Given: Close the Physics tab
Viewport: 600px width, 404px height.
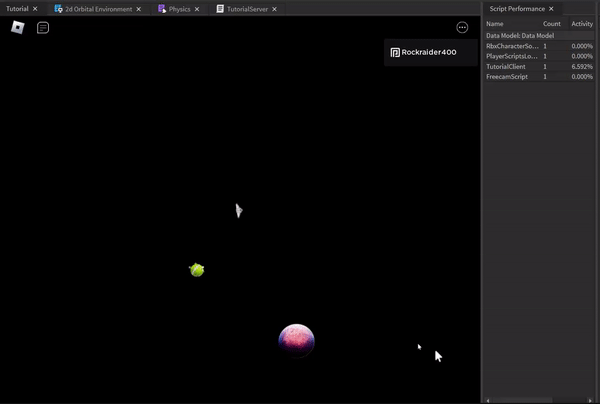Looking at the screenshot, I should coord(197,9).
